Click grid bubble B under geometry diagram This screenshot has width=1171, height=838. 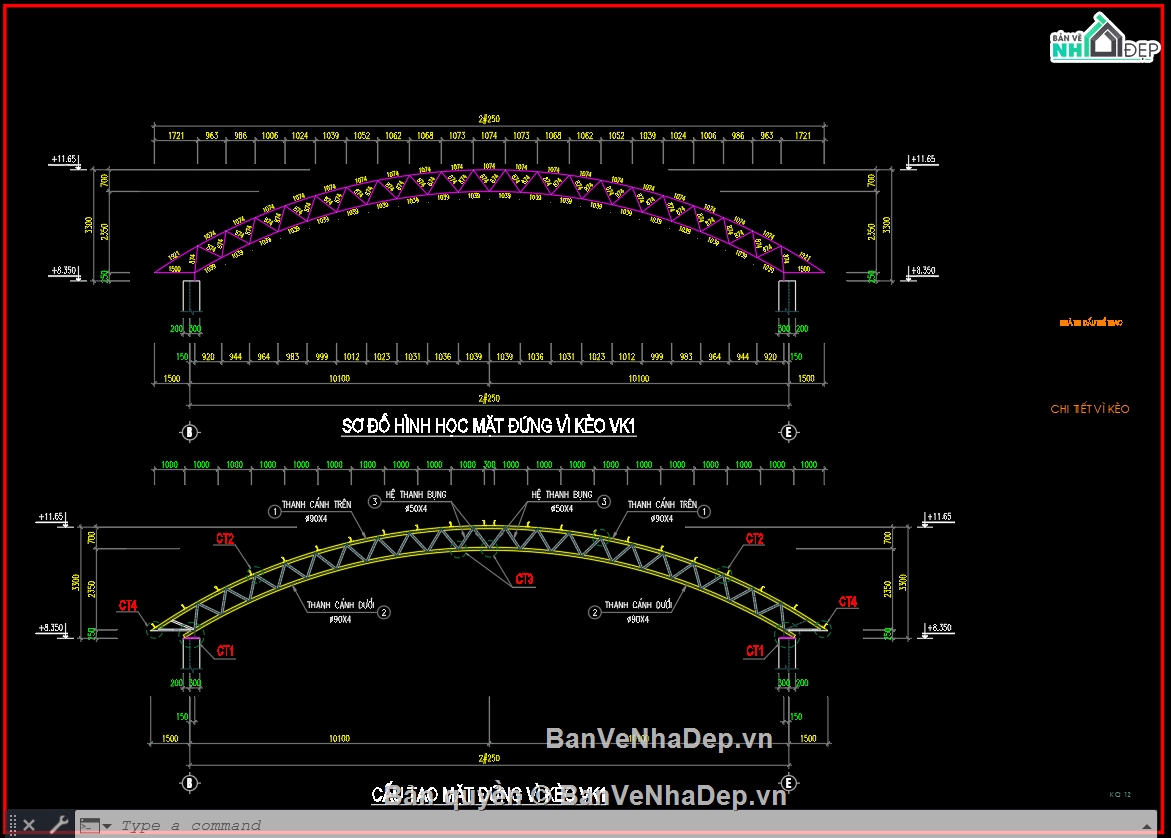(190, 432)
